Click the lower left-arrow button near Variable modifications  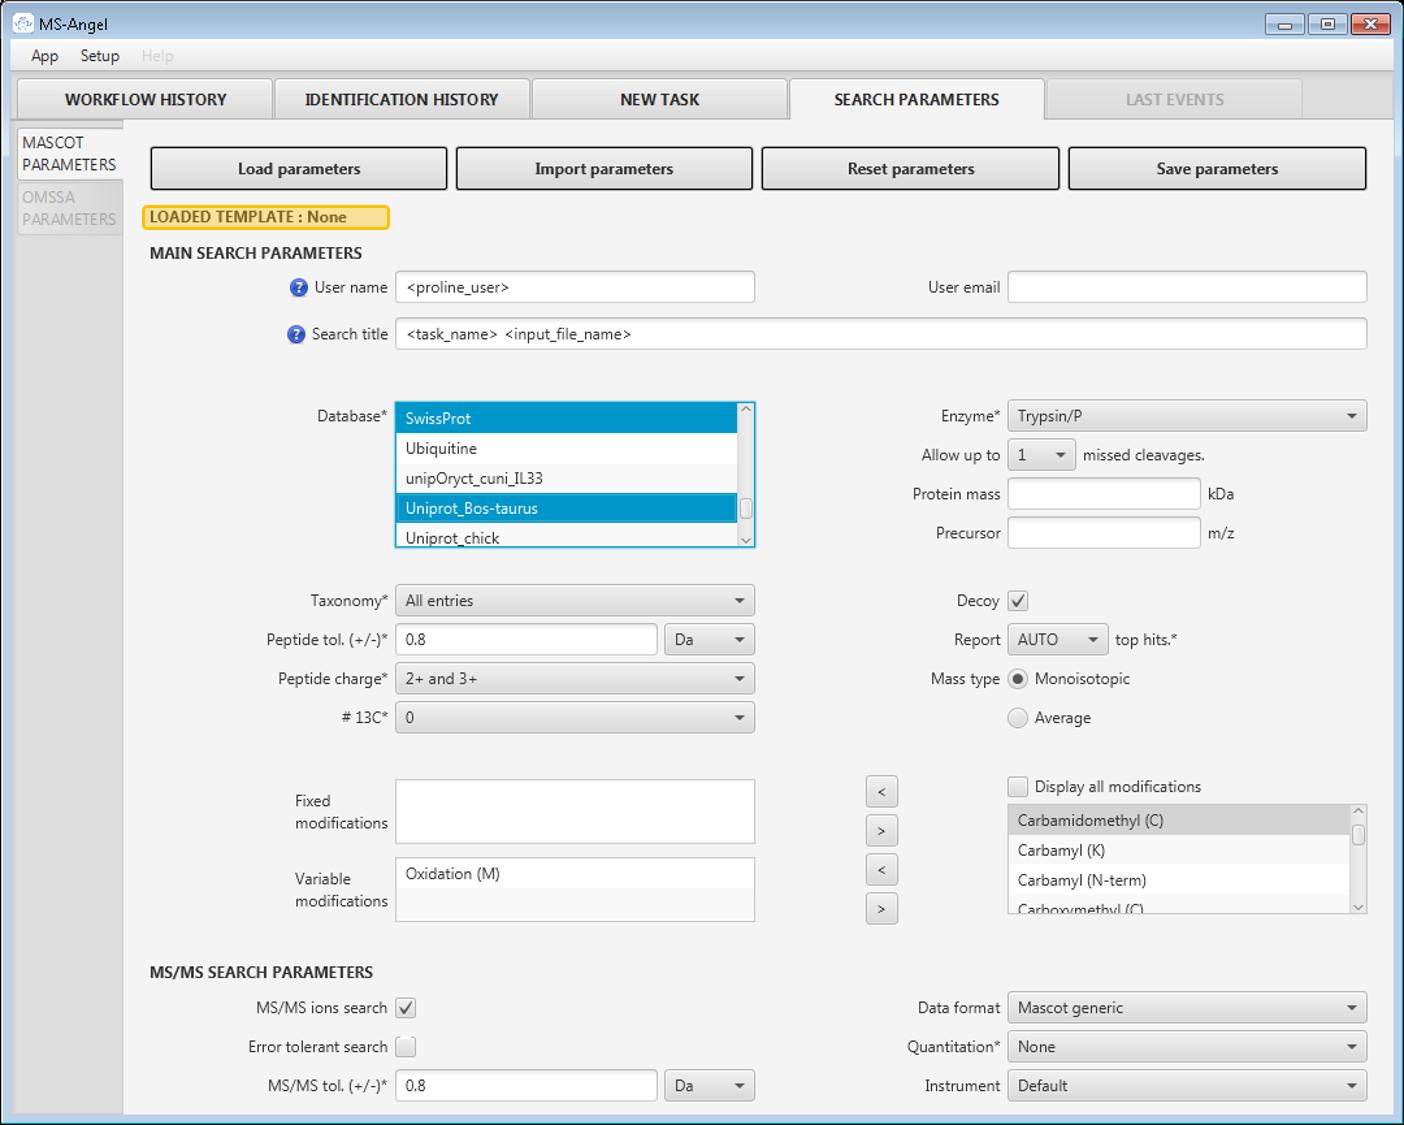881,870
